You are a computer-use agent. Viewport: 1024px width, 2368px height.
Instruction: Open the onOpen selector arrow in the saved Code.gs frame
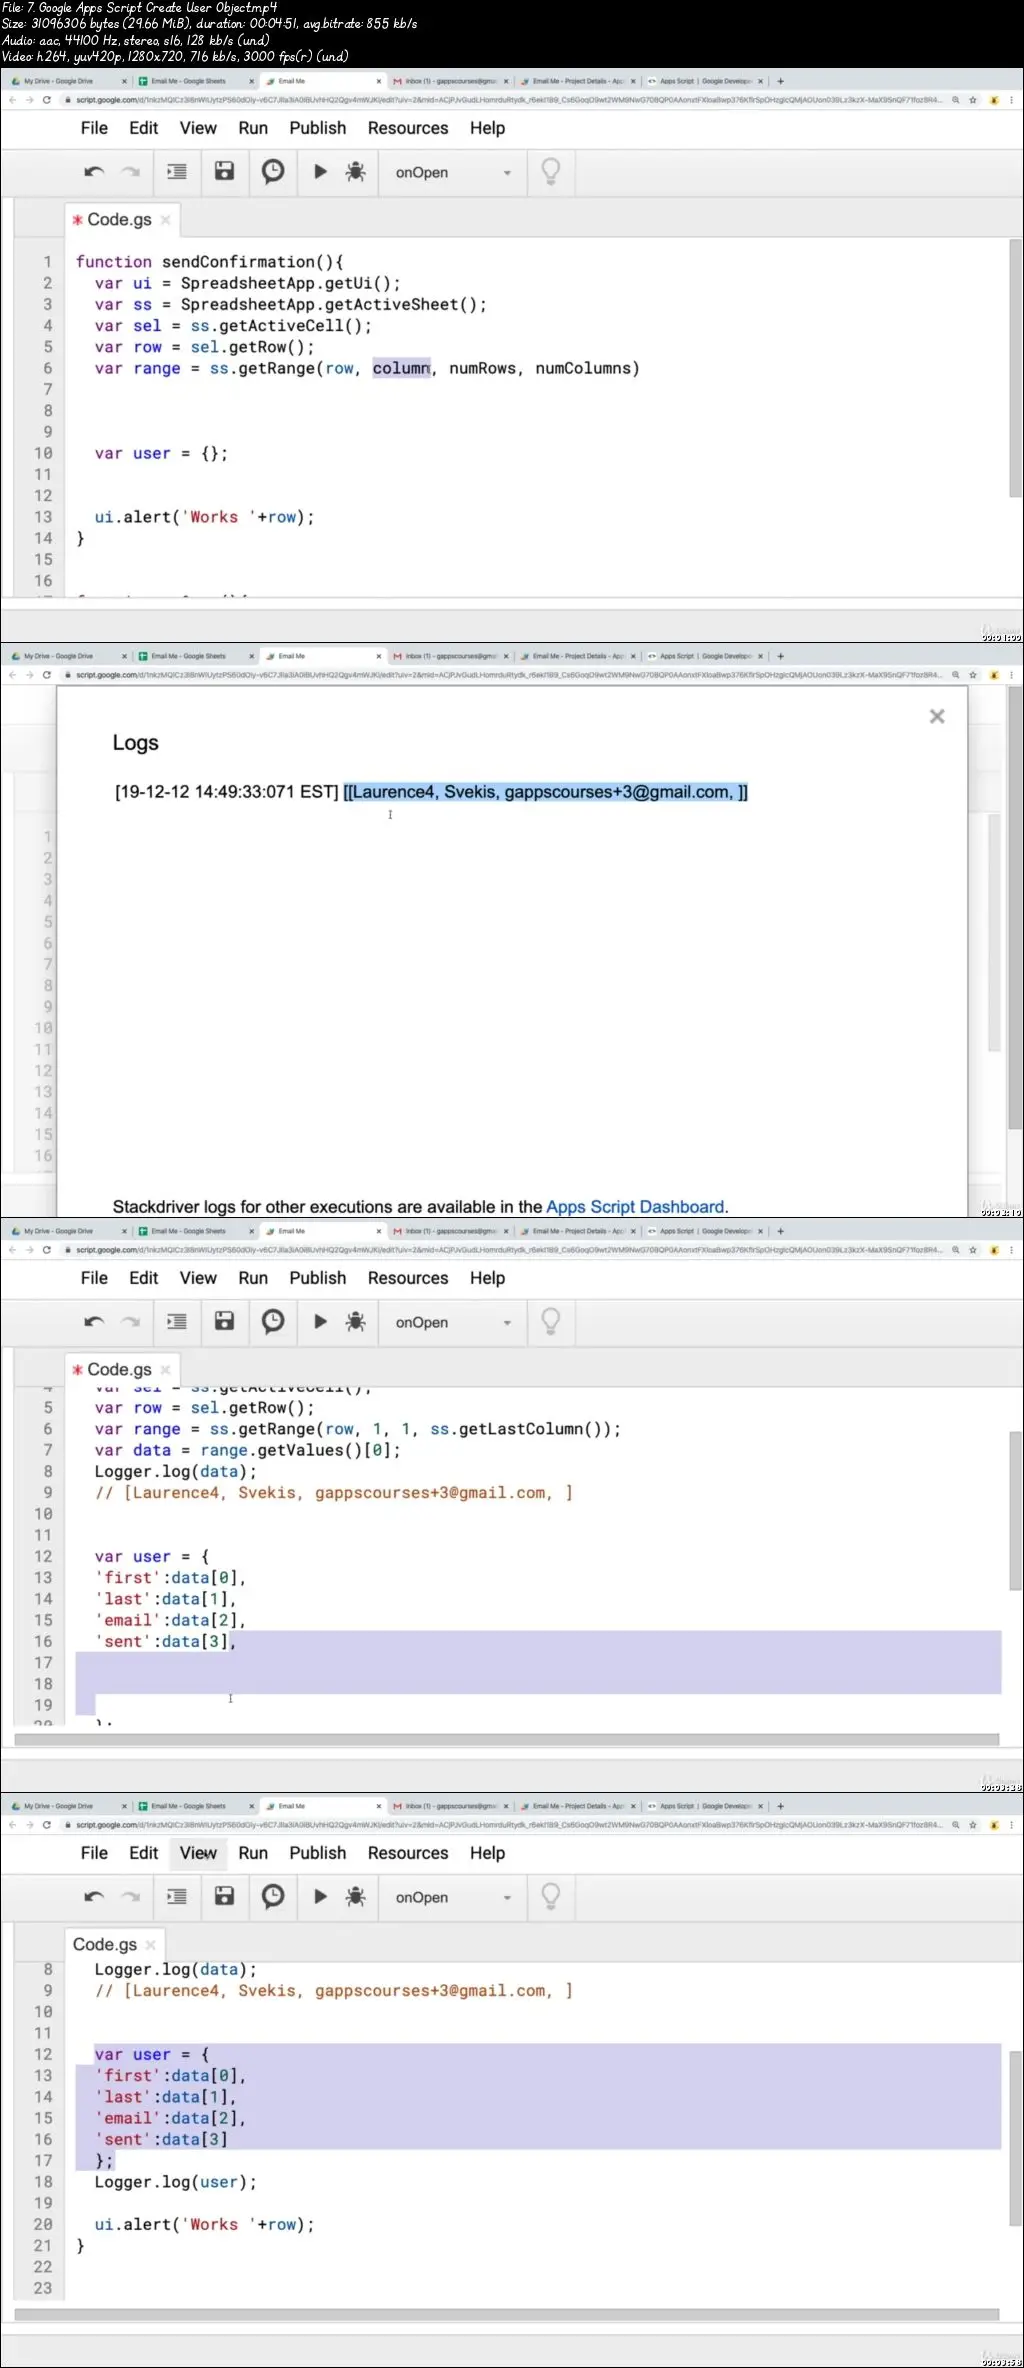507,1898
